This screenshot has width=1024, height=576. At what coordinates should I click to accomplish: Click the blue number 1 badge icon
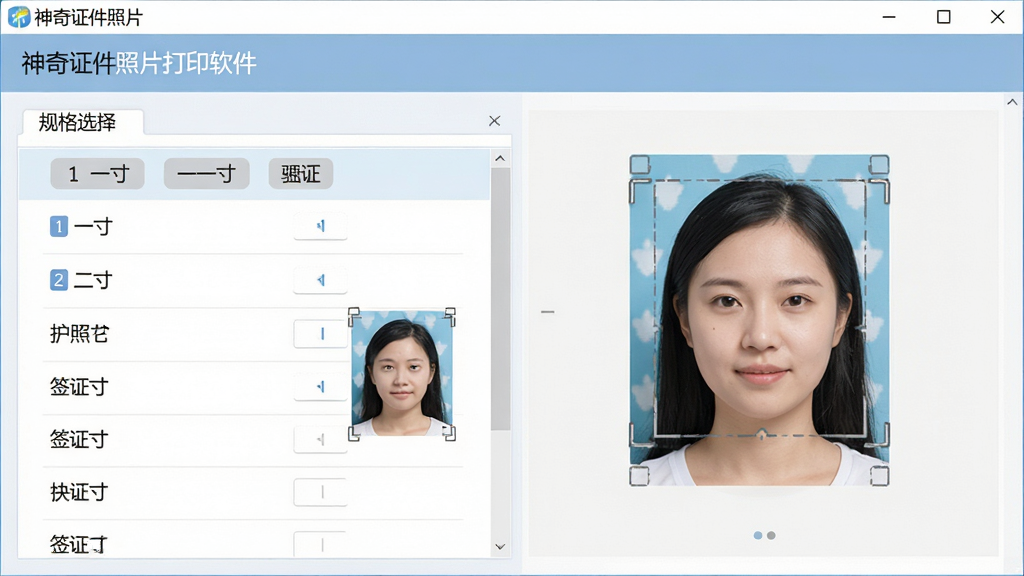pyautogui.click(x=59, y=227)
